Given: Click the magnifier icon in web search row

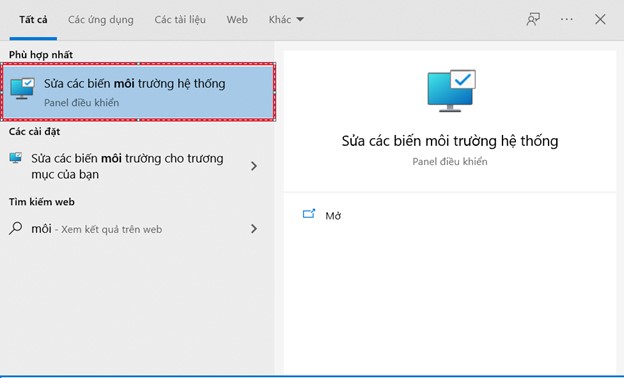Looking at the screenshot, I should [x=16, y=228].
